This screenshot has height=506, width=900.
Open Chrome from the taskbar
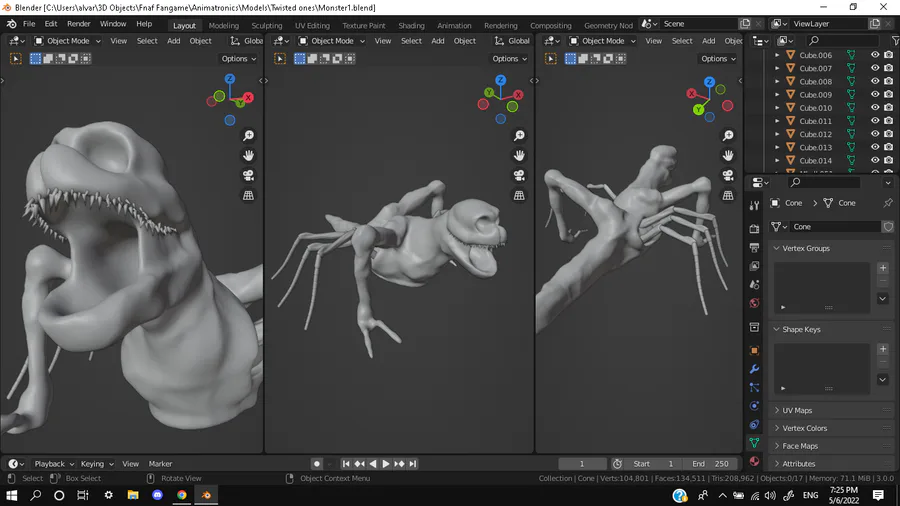coord(182,495)
